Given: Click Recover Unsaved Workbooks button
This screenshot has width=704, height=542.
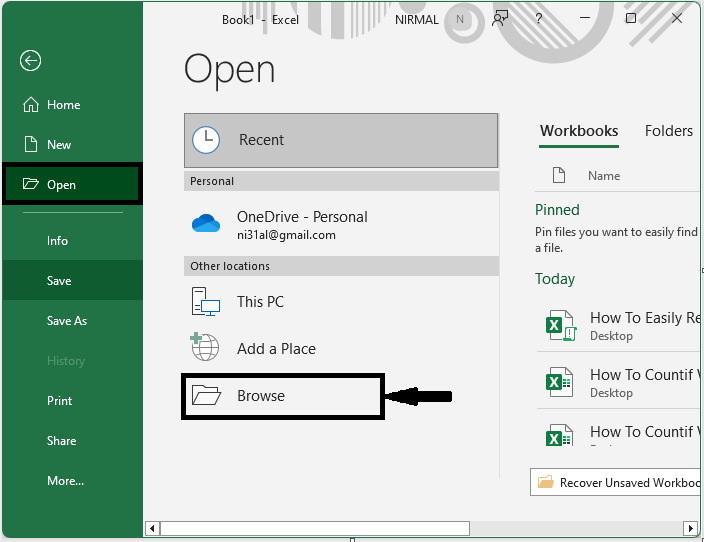Looking at the screenshot, I should [x=616, y=482].
